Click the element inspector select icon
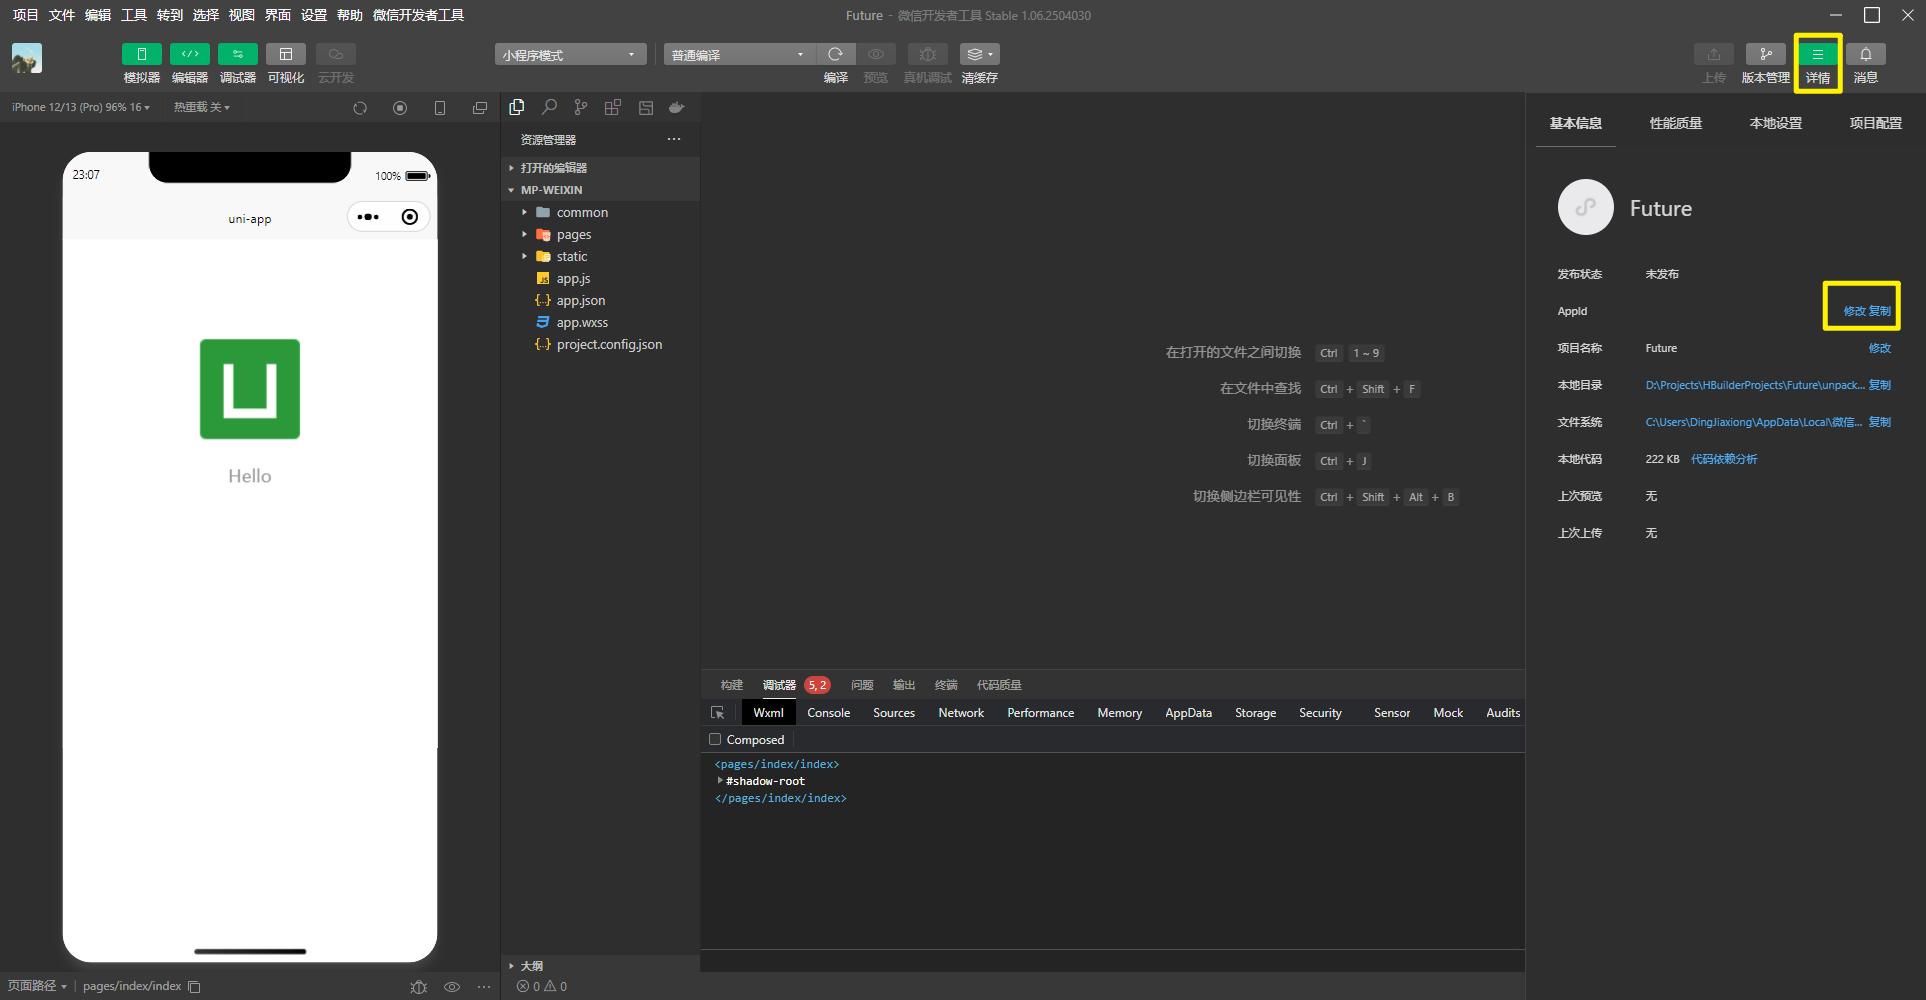1926x1000 pixels. point(717,713)
